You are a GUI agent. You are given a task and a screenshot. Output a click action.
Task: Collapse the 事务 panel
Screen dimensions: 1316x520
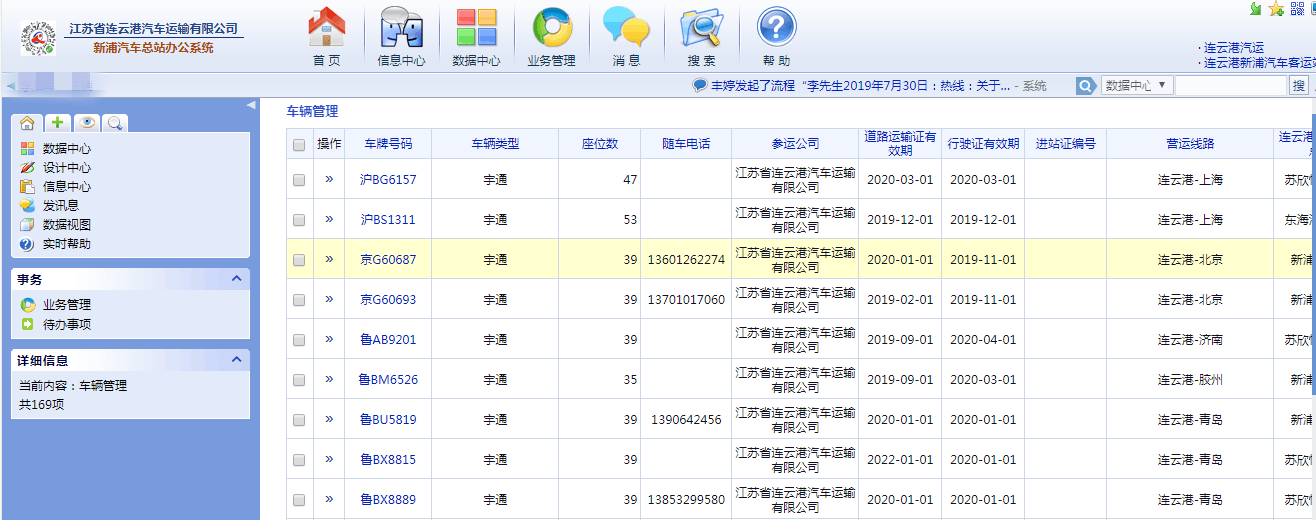(237, 279)
